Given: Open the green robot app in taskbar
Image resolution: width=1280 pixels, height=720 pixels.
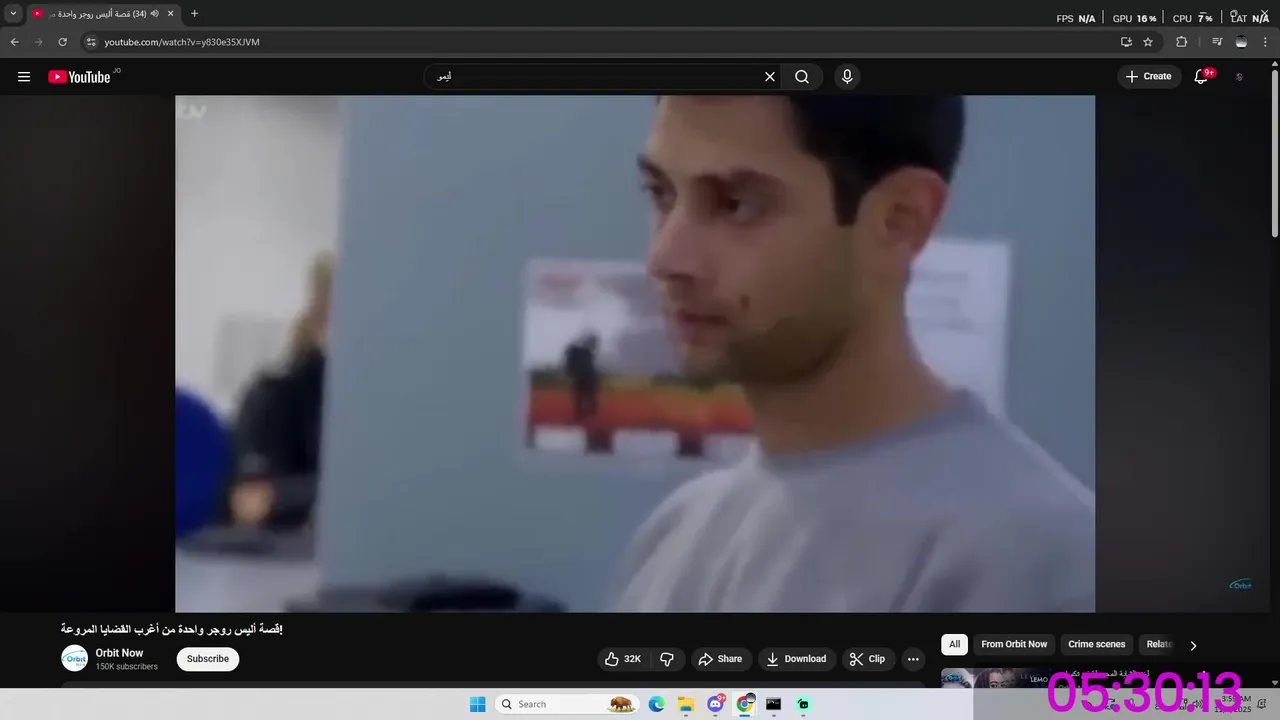Looking at the screenshot, I should tap(803, 704).
